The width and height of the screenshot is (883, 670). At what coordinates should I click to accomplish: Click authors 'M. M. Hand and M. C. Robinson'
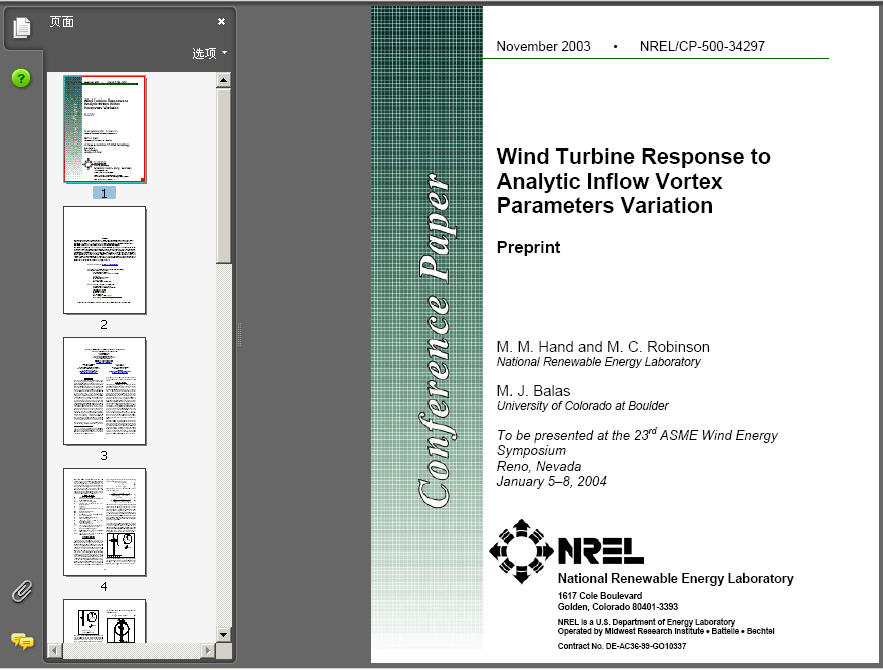[x=603, y=347]
